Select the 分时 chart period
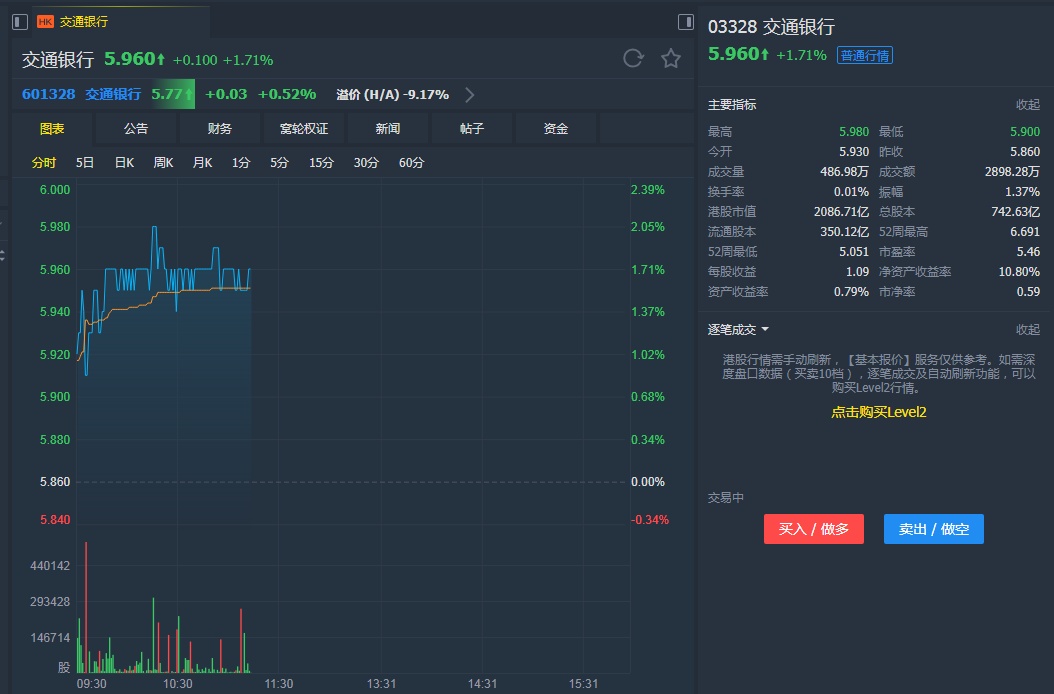 click(x=44, y=163)
